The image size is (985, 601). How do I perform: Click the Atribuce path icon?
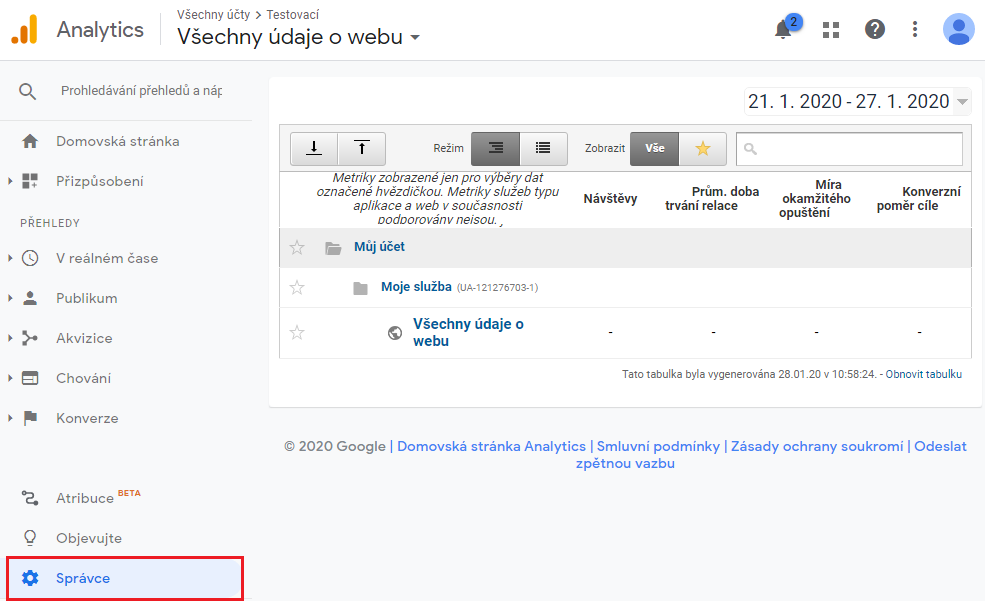point(30,498)
